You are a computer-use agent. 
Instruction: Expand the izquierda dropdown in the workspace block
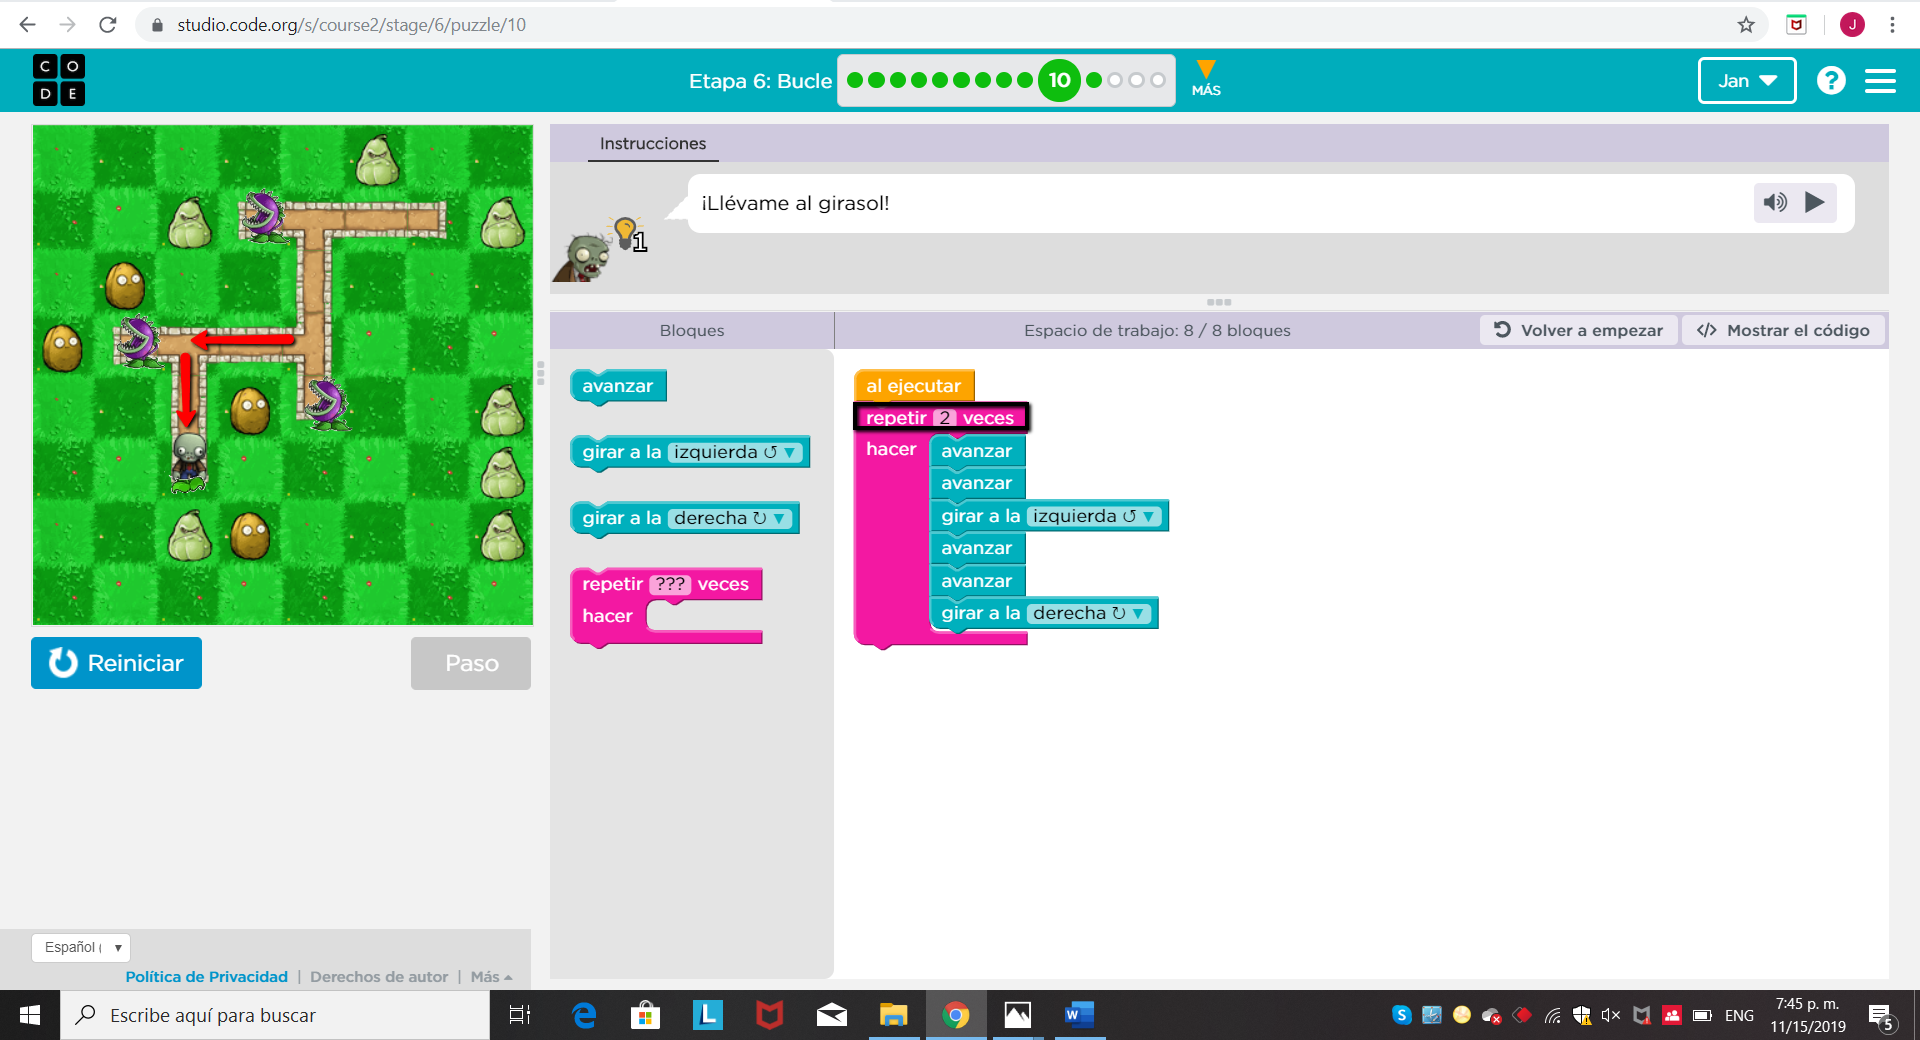(1150, 517)
